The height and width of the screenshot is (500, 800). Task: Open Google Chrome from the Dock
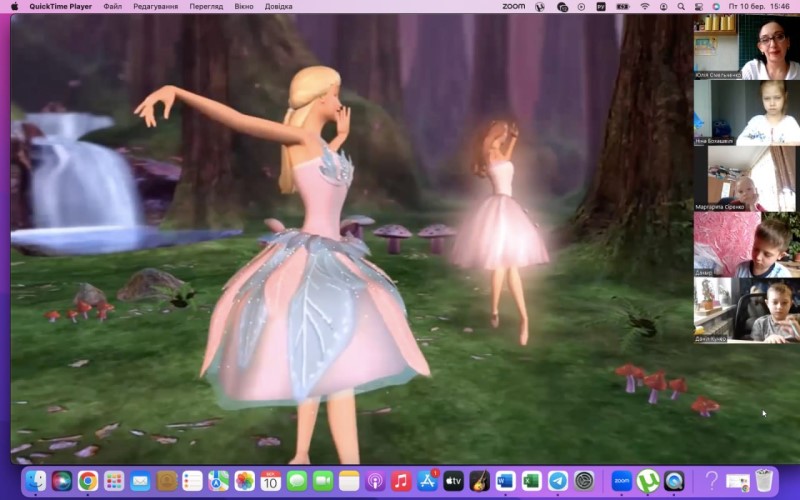pos(88,481)
